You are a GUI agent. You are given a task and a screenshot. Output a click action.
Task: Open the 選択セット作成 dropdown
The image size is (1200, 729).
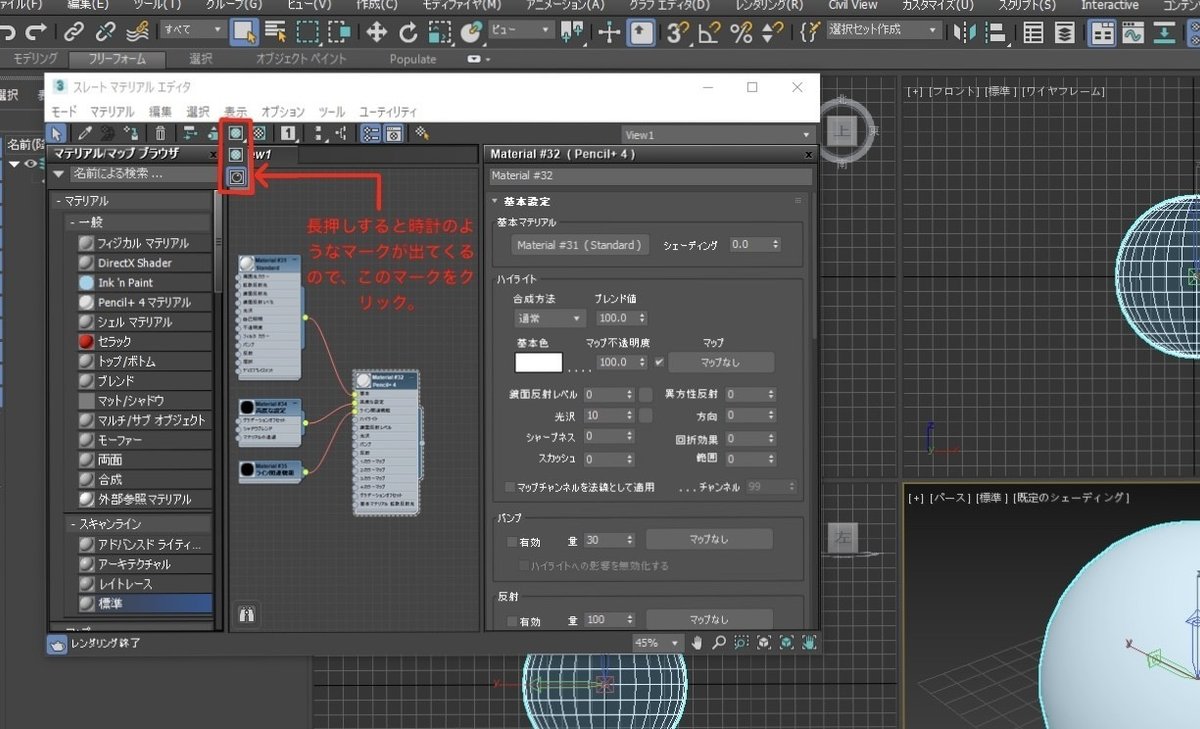[884, 31]
